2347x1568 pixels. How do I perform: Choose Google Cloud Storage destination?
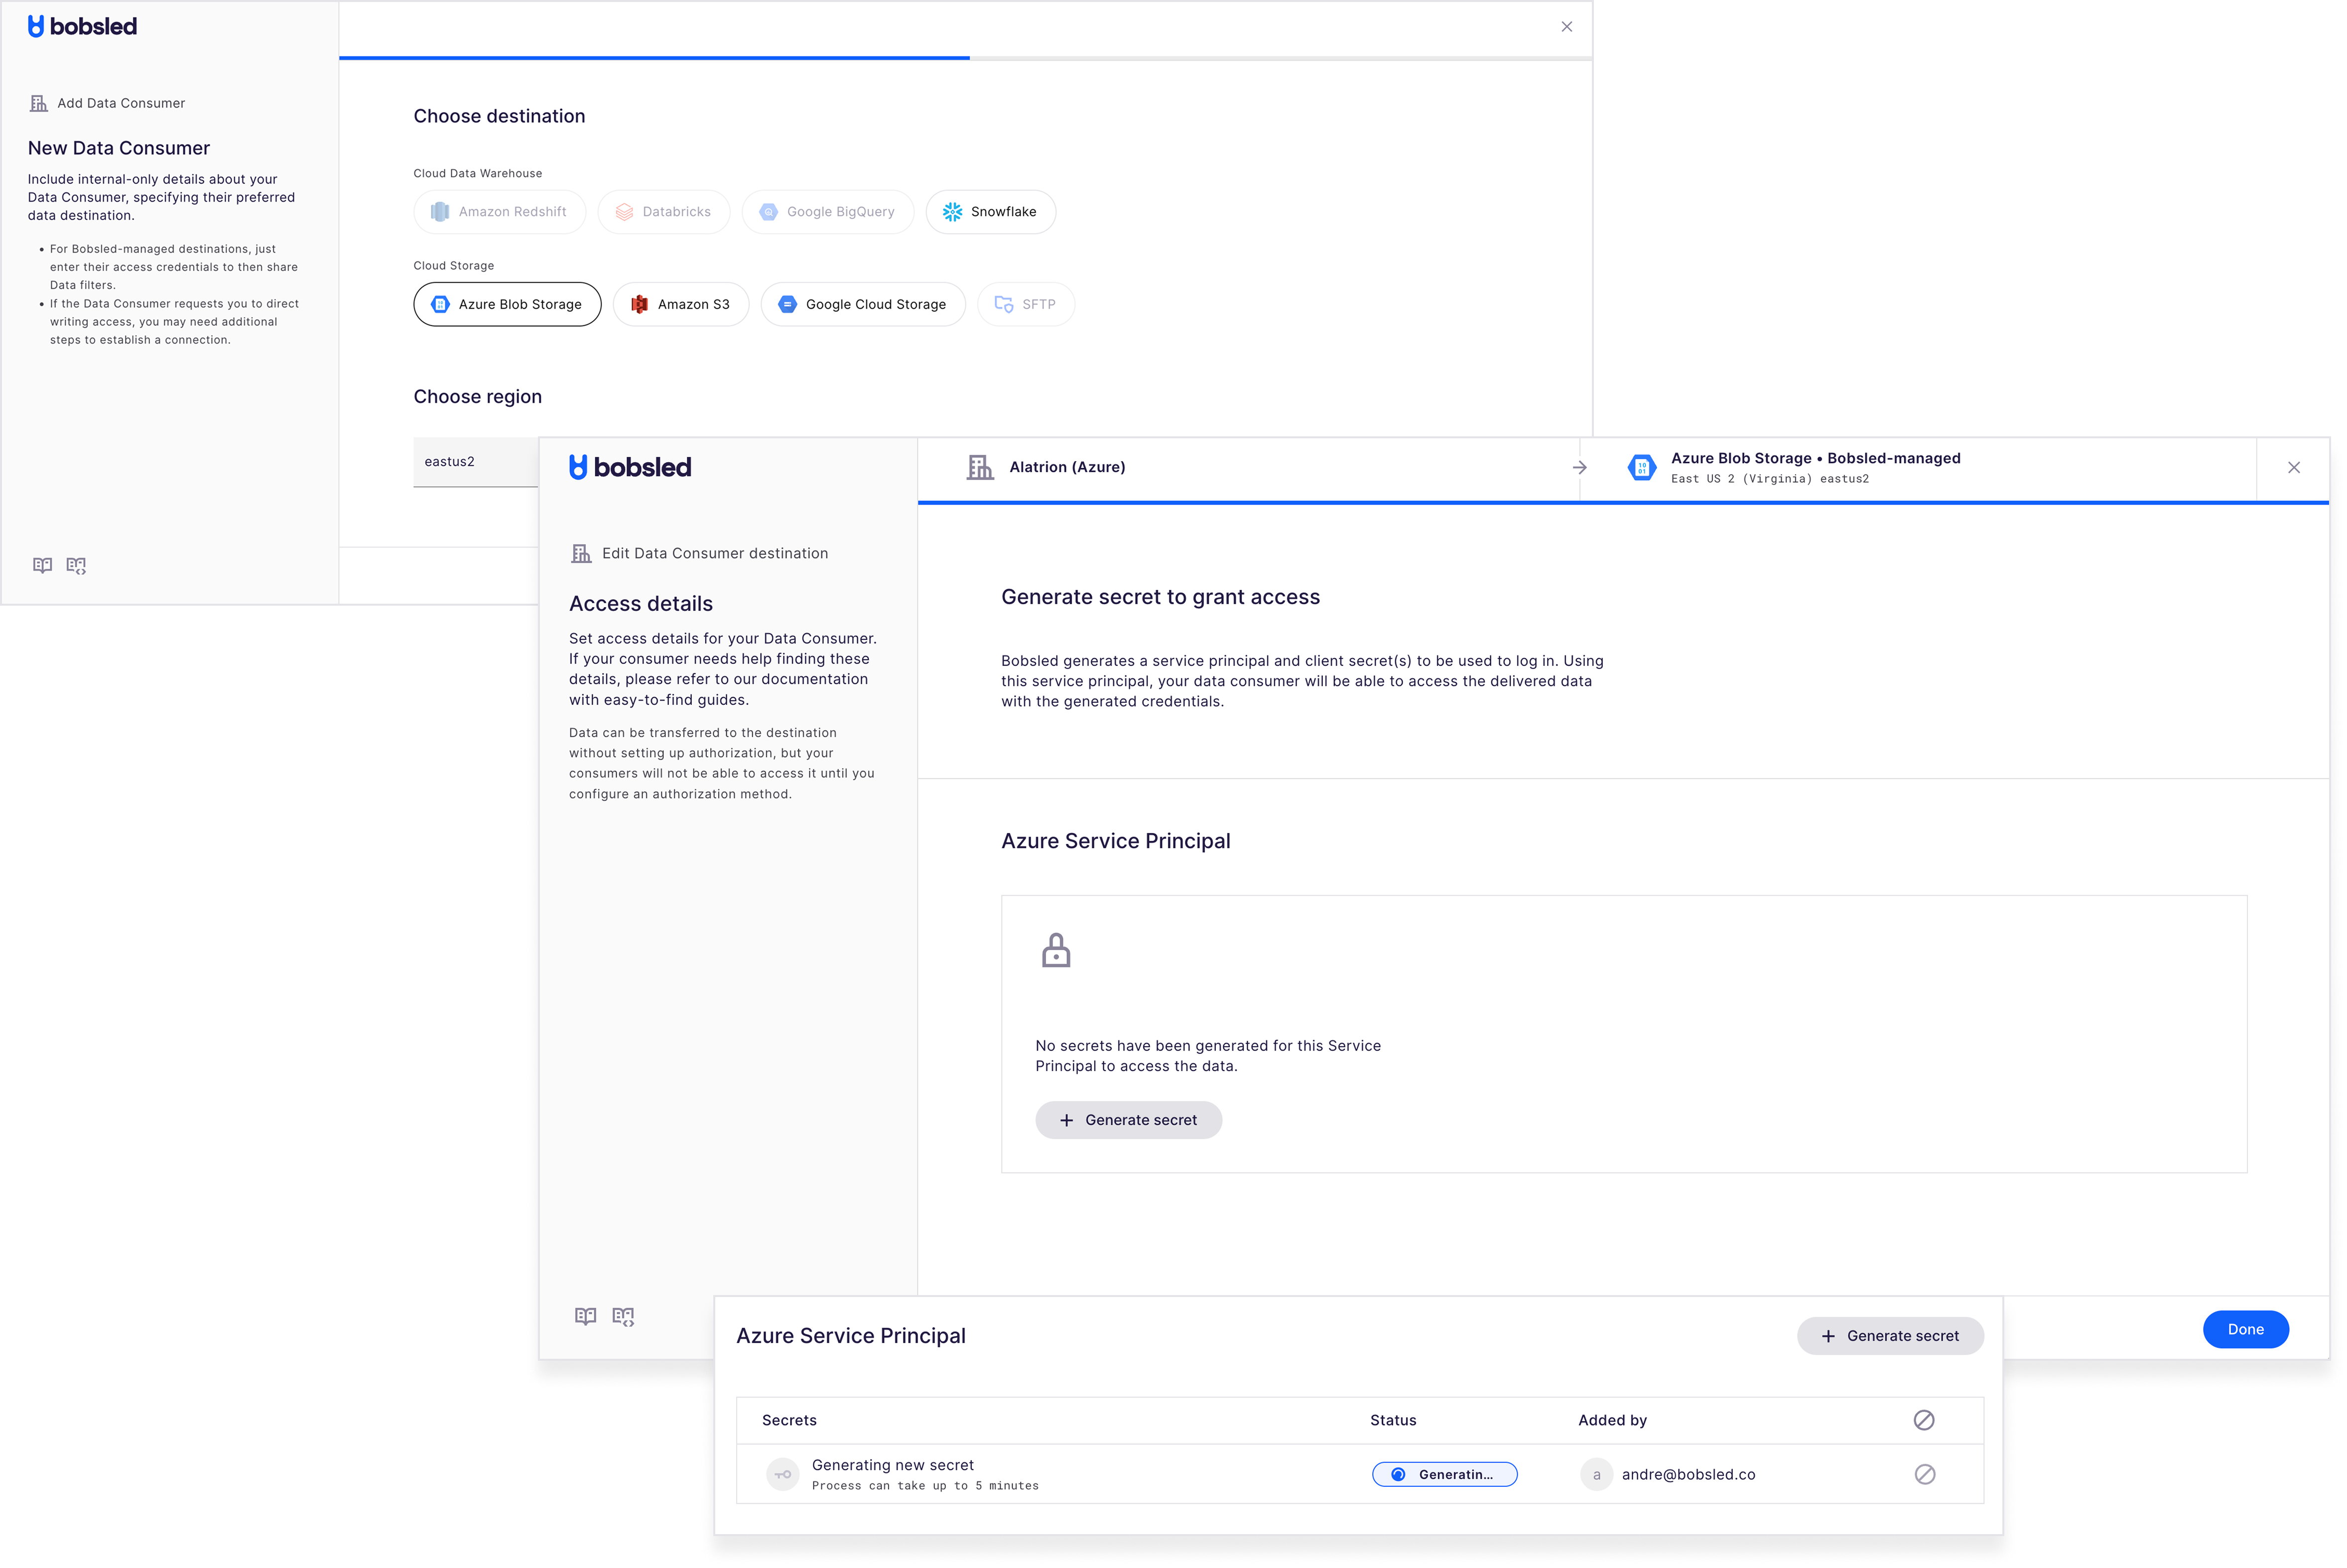pyautogui.click(x=863, y=304)
